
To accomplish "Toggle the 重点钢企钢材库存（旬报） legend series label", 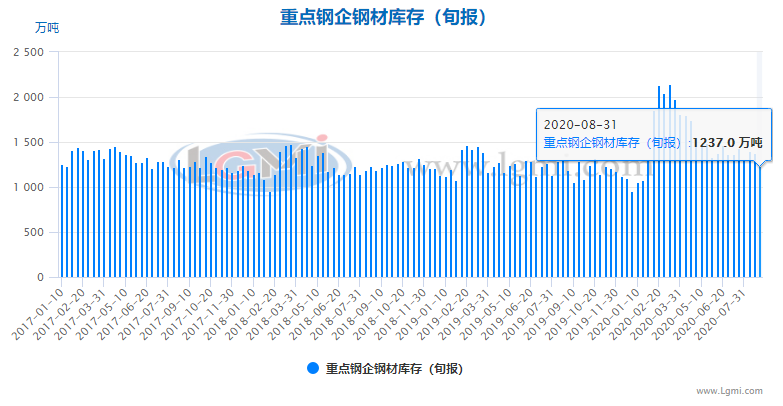I will coord(394,369).
